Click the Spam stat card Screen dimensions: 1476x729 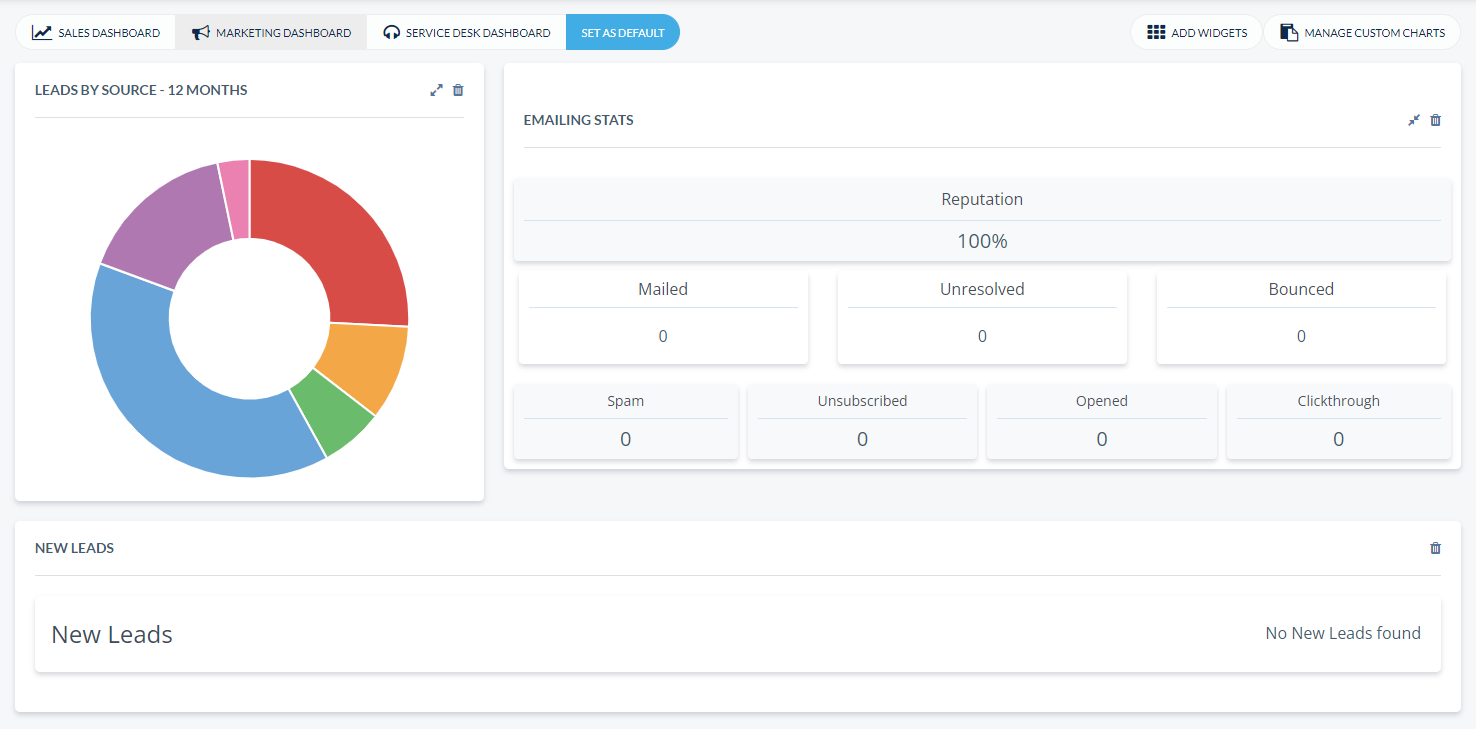point(626,422)
